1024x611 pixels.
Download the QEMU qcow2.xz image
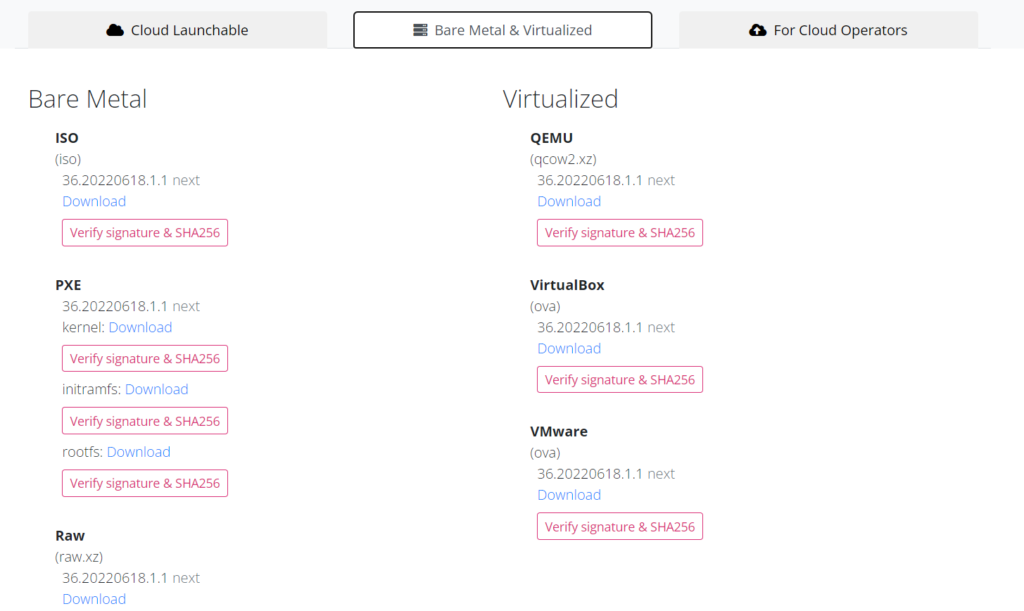(x=569, y=201)
